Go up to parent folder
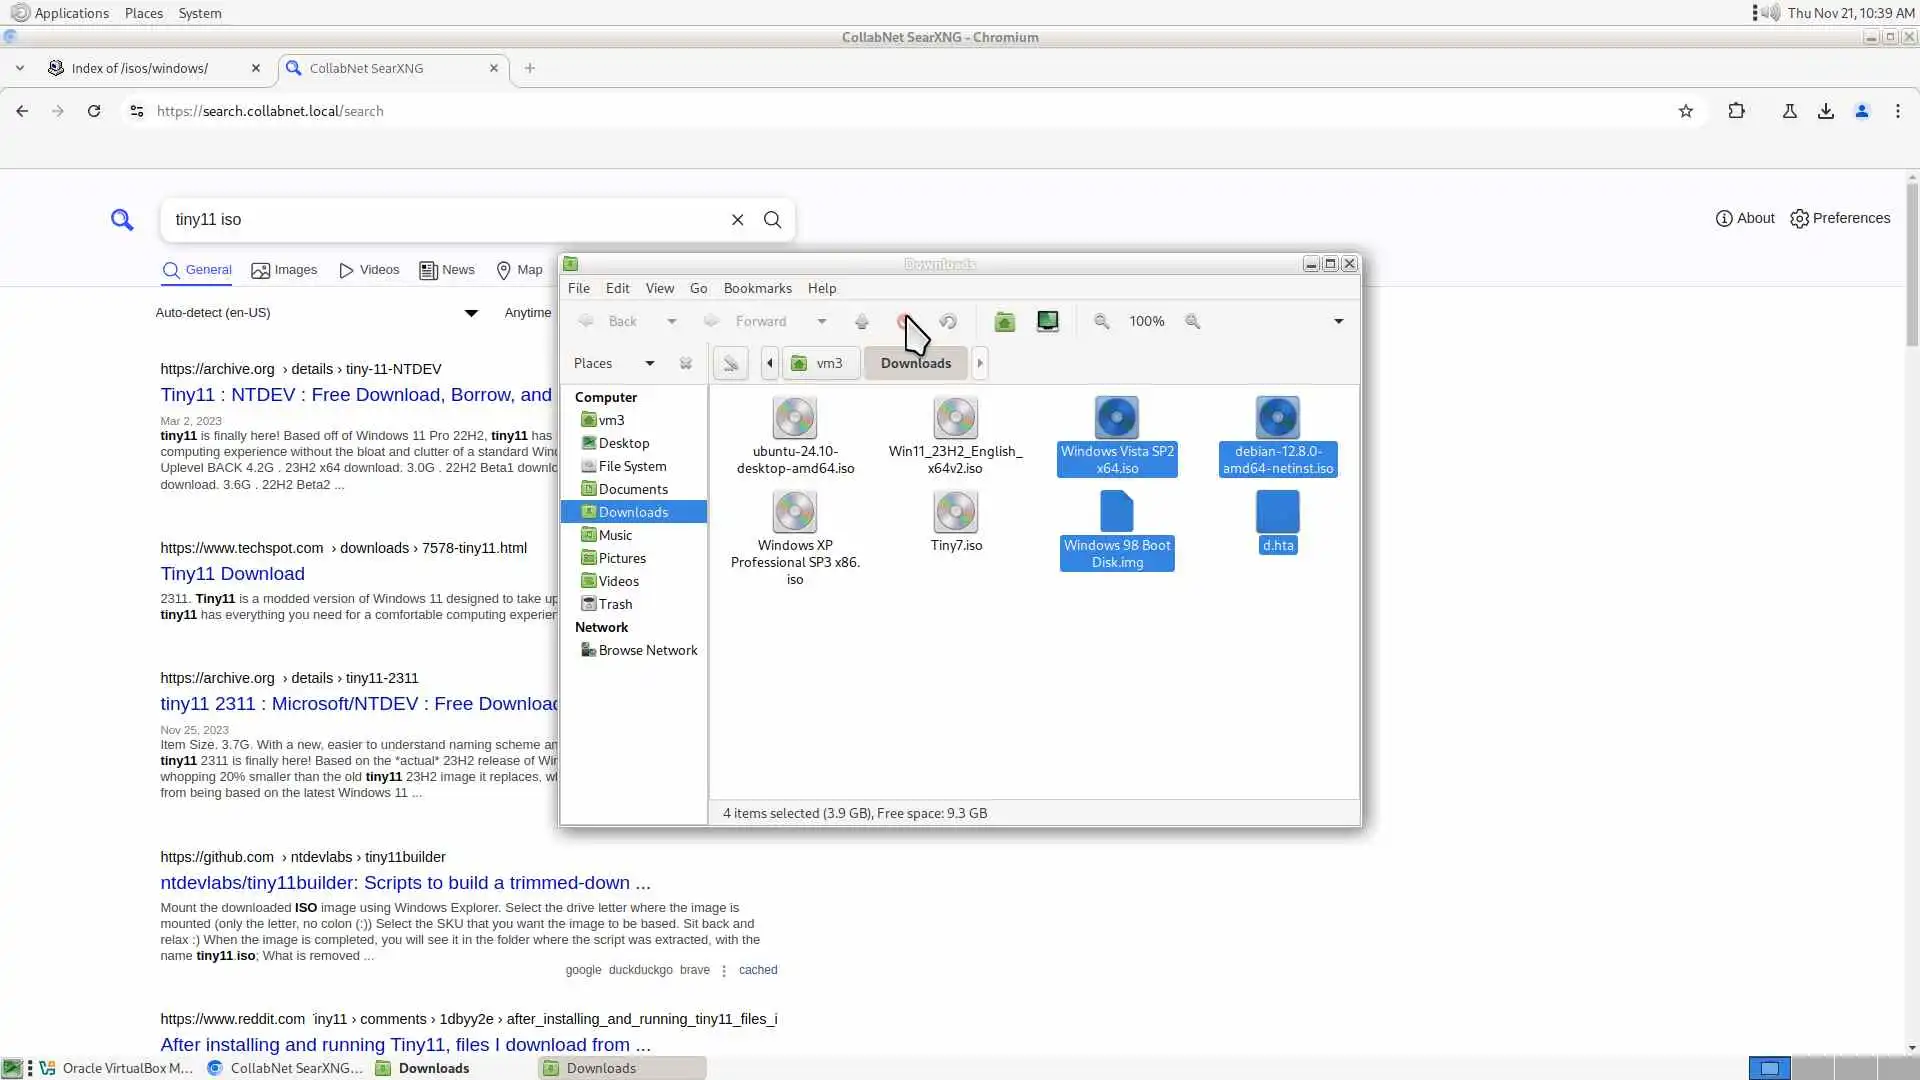The width and height of the screenshot is (1920, 1080). 861,321
